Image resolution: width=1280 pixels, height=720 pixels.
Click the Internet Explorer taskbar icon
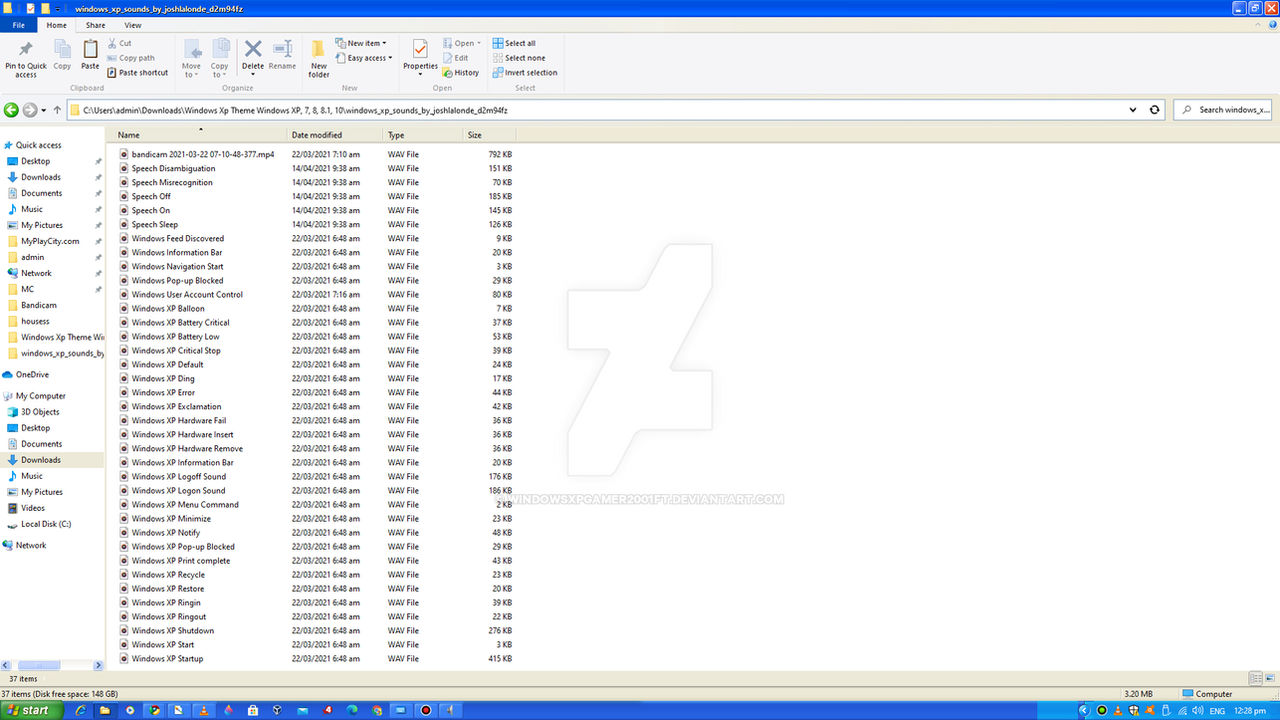(80, 710)
